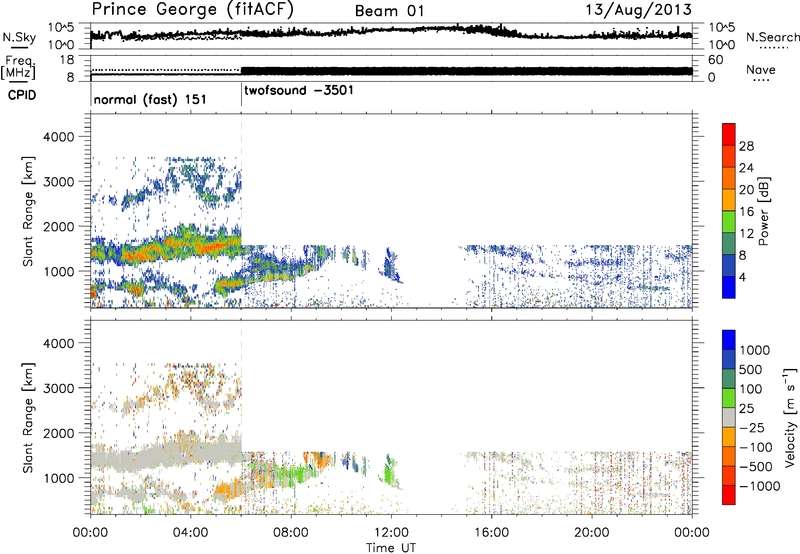Click the 'normal (fast) 151' CPID text
The height and width of the screenshot is (554, 800).
tap(150, 99)
